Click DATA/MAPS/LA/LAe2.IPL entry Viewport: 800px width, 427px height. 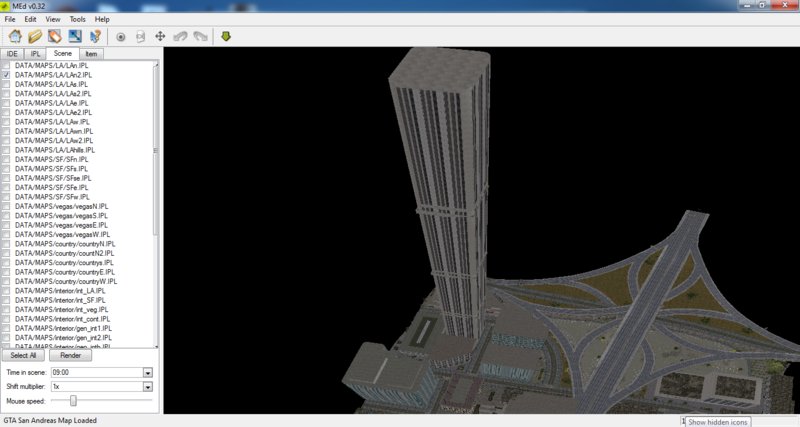[x=54, y=112]
